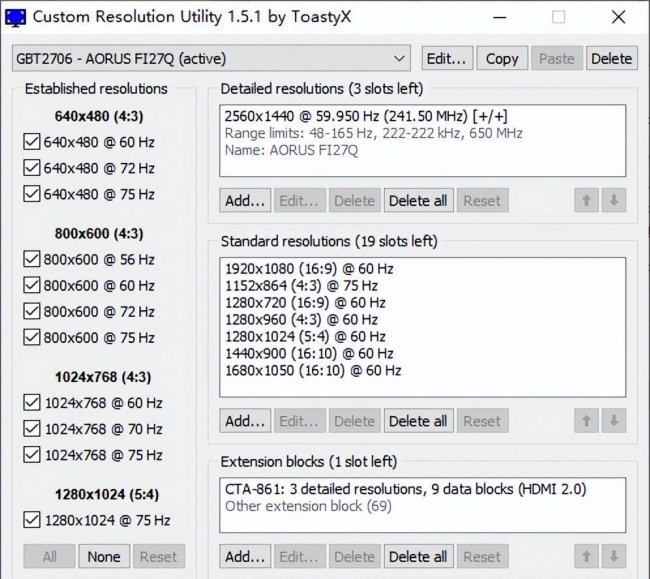The image size is (650, 579).
Task: Click All under Established resolutions
Action: click(49, 556)
